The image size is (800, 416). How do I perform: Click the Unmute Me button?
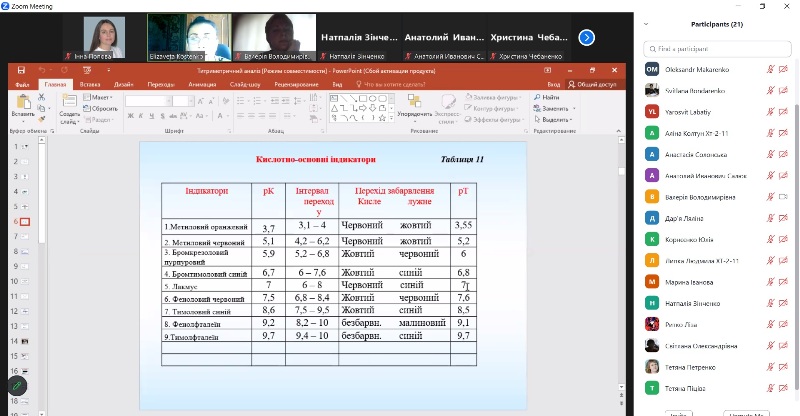coord(745,413)
